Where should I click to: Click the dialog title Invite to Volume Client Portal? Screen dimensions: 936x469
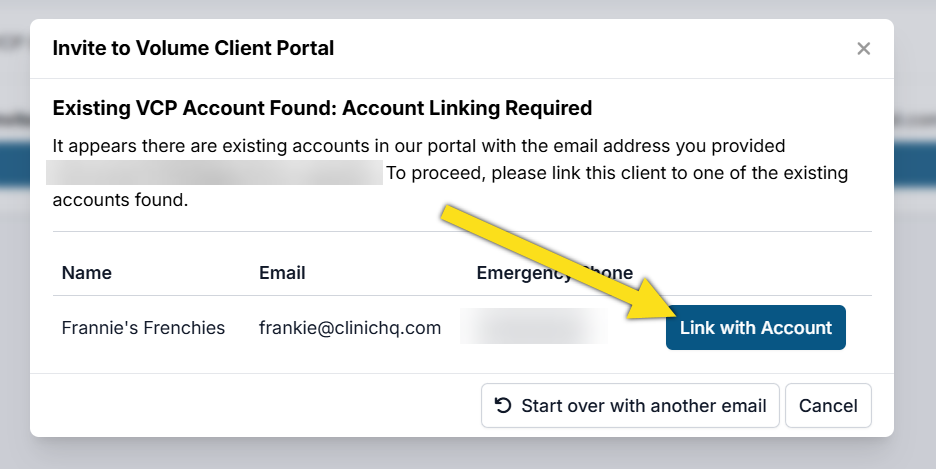tap(193, 48)
